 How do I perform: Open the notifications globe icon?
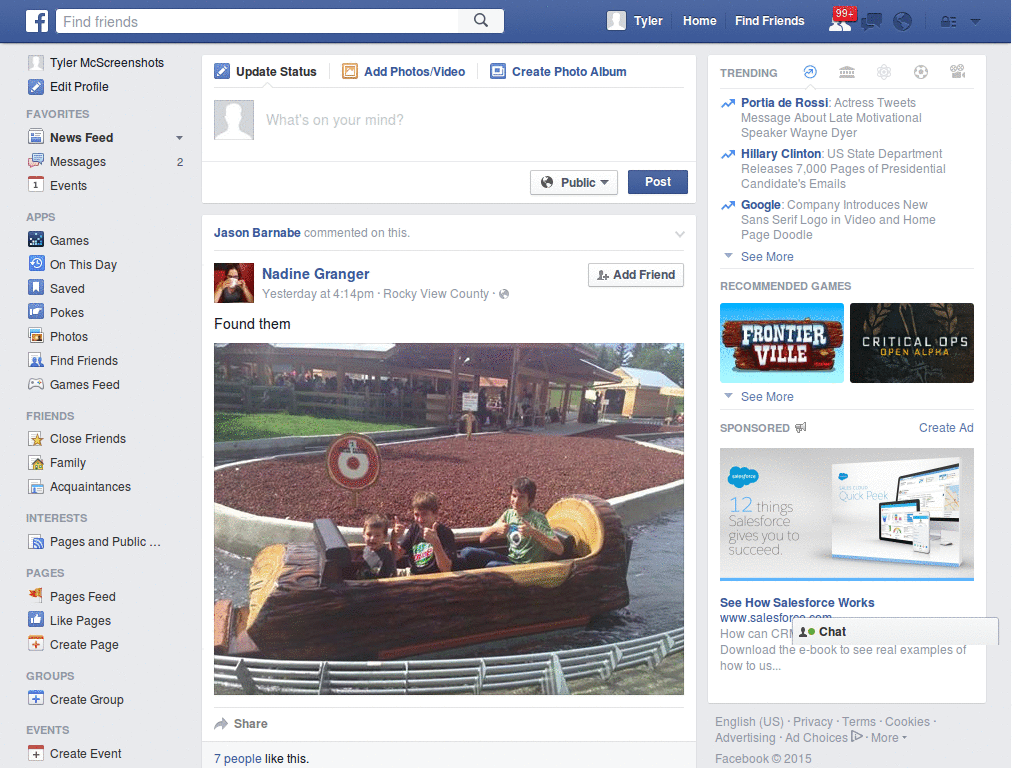(x=903, y=22)
